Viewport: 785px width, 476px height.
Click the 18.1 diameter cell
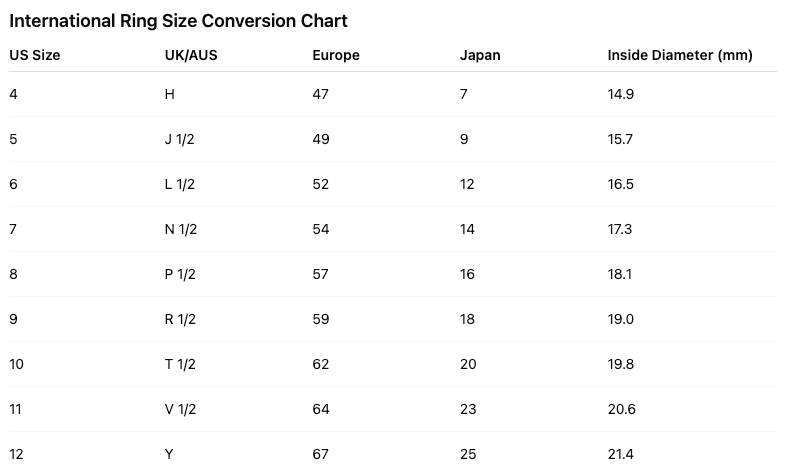point(620,274)
